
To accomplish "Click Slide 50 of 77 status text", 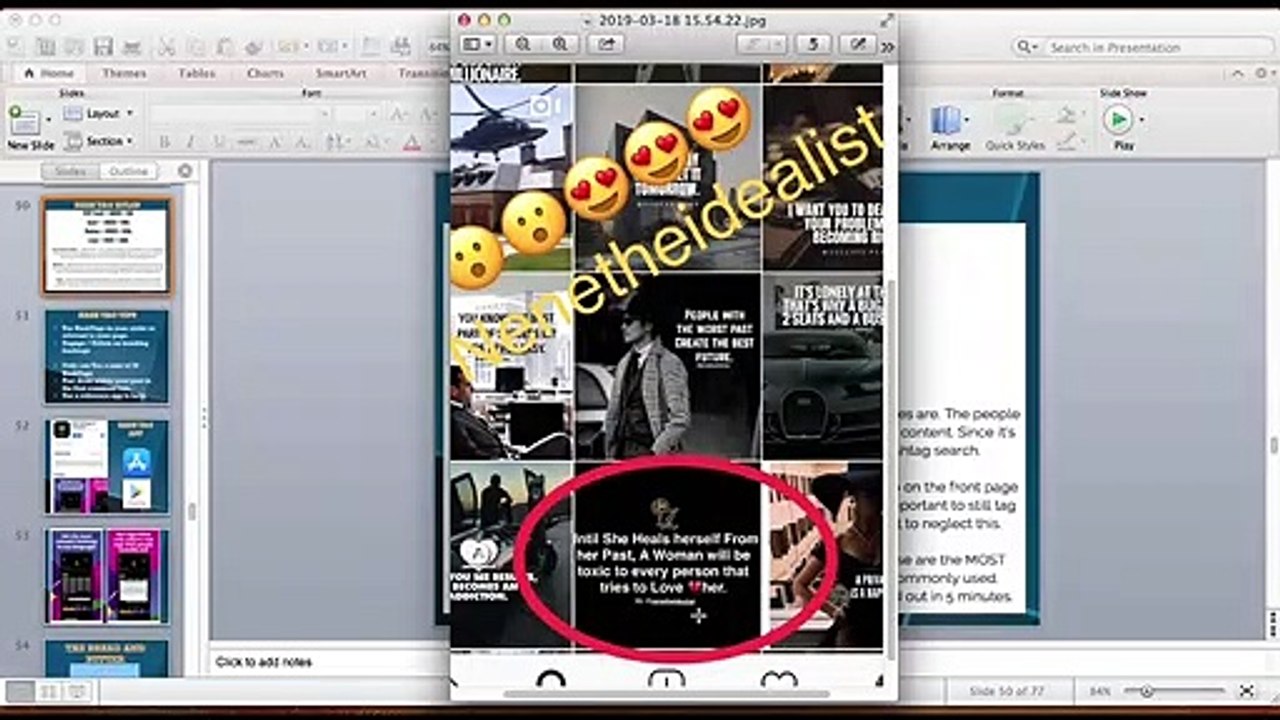I will click(1005, 691).
